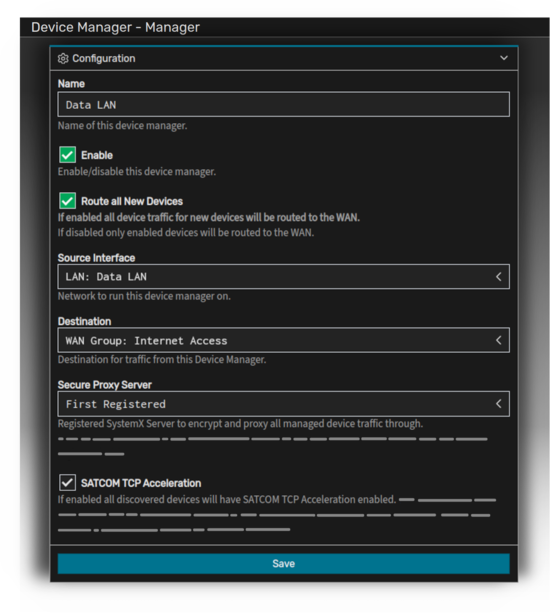This screenshot has width=550, height=613.
Task: Click 'Name of this device manager.' hint
Action: [x=122, y=125]
